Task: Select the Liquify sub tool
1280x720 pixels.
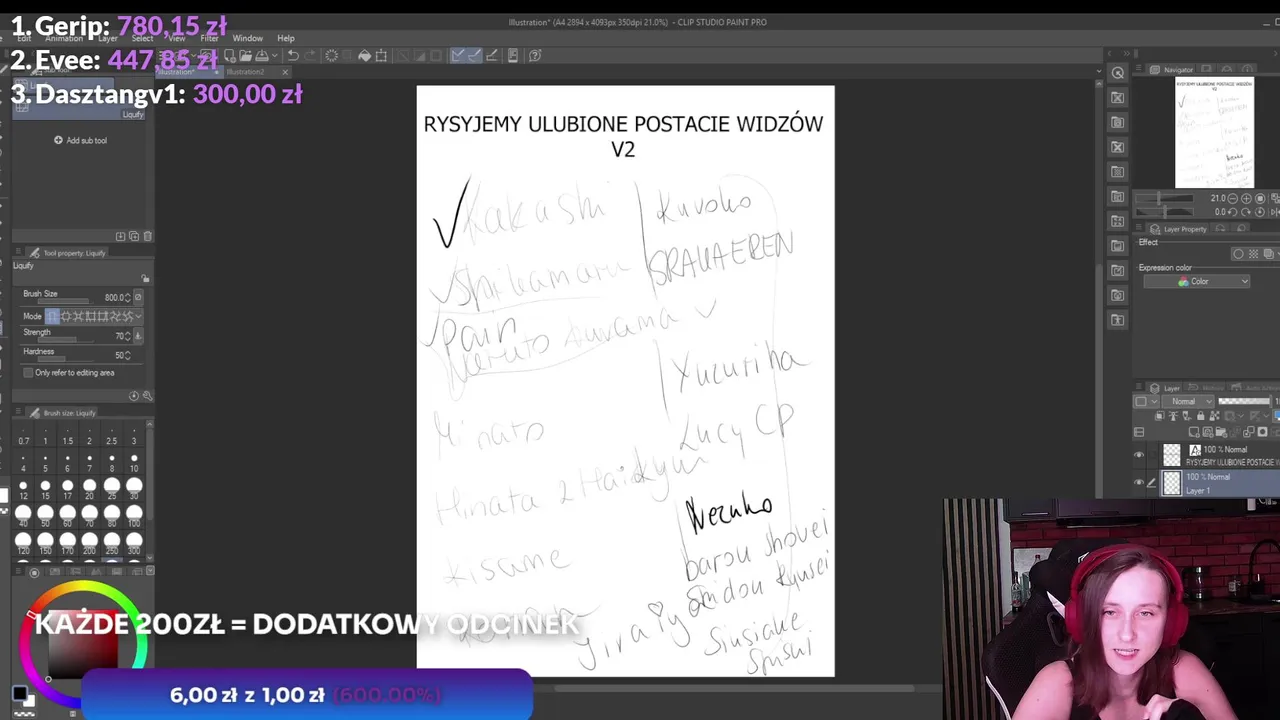Action: pyautogui.click(x=80, y=109)
